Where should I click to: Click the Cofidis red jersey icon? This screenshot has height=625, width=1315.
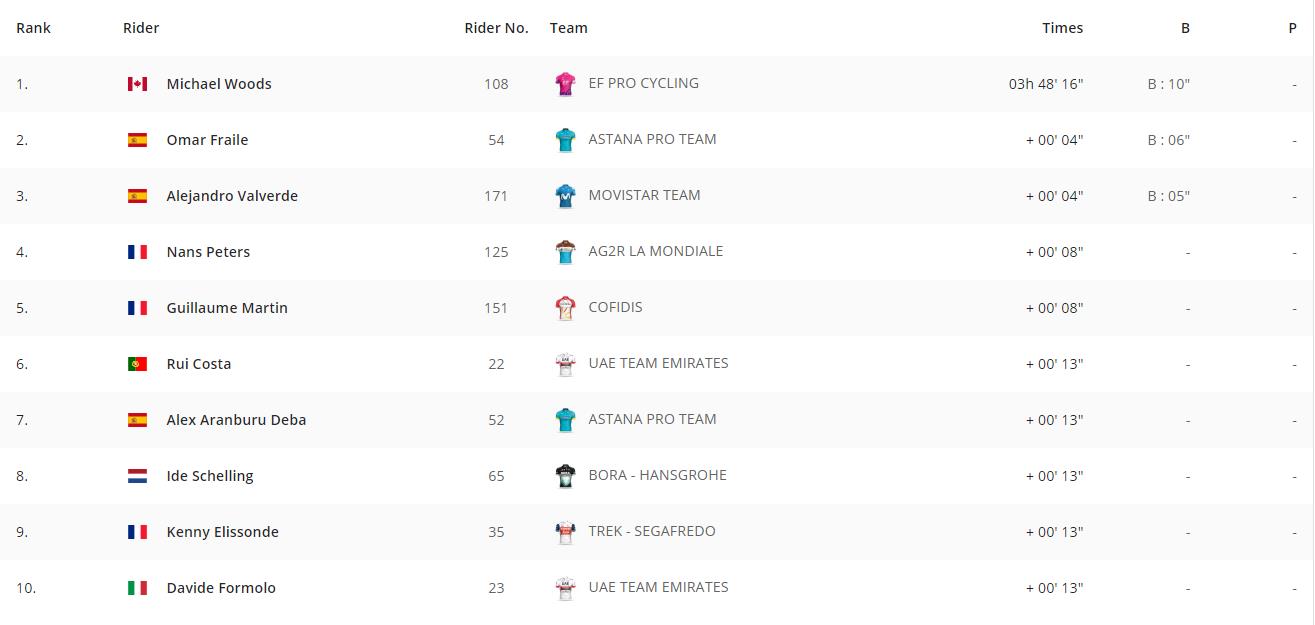565,308
